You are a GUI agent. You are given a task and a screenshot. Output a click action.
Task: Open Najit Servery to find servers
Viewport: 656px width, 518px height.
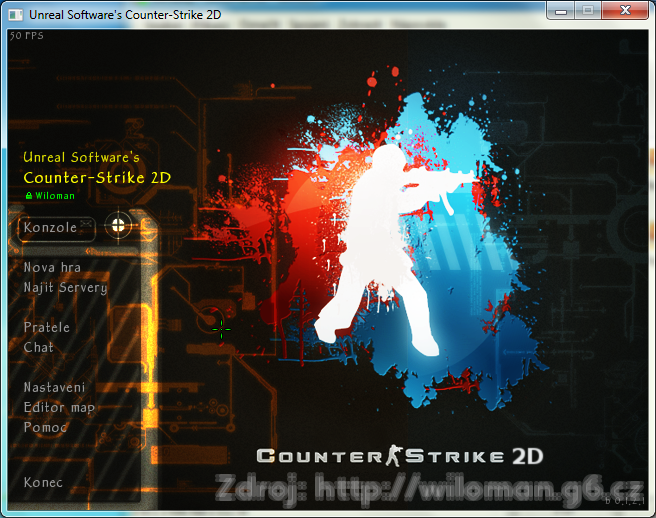(66, 288)
